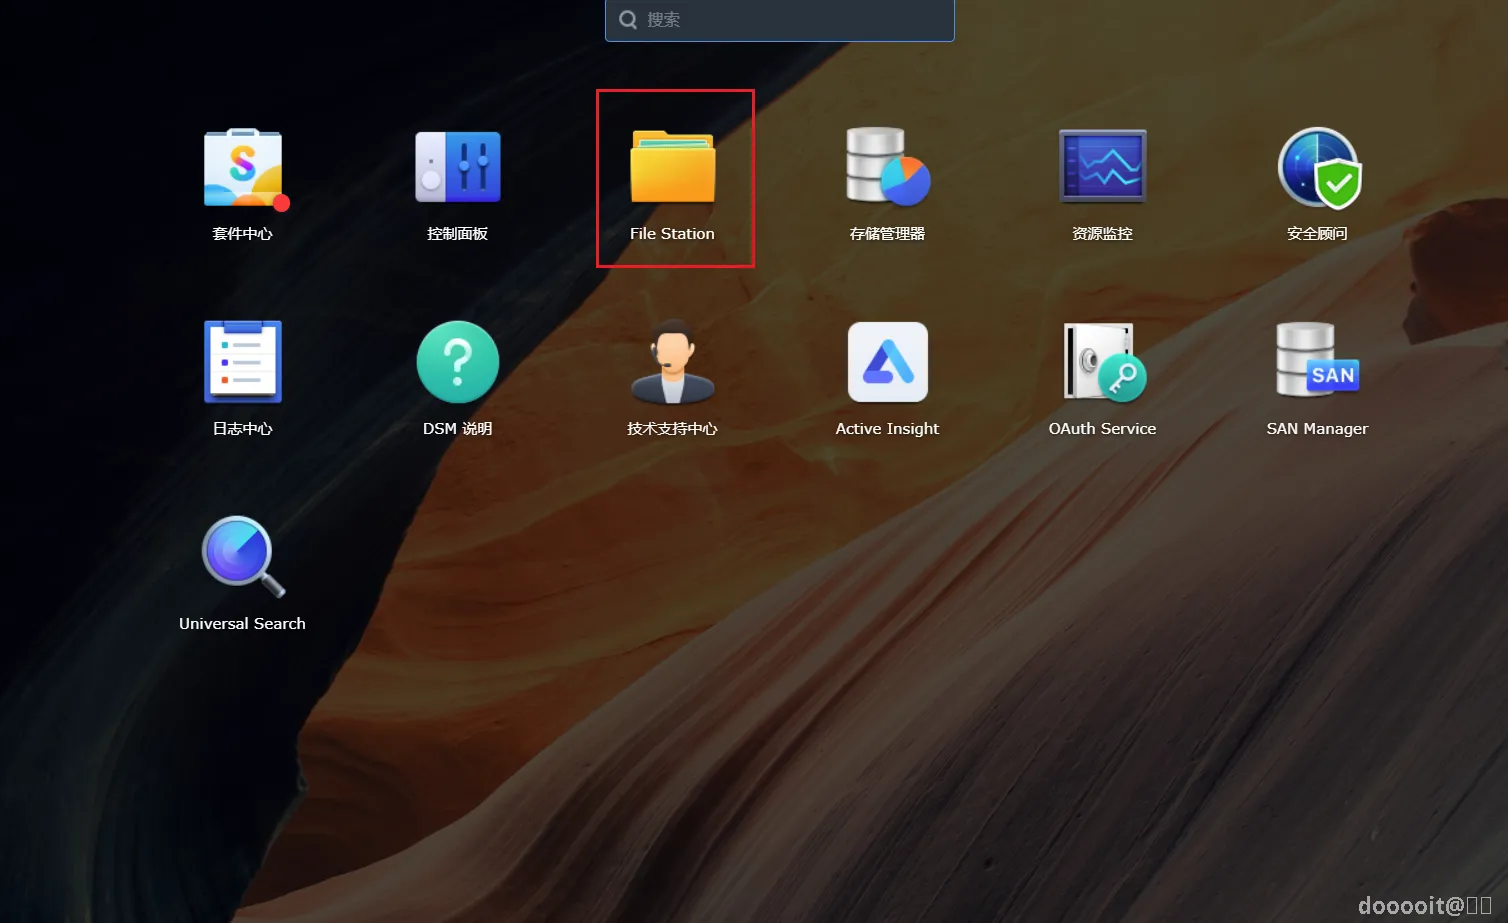Open the 套件中心 Package Center icon

tap(243, 168)
